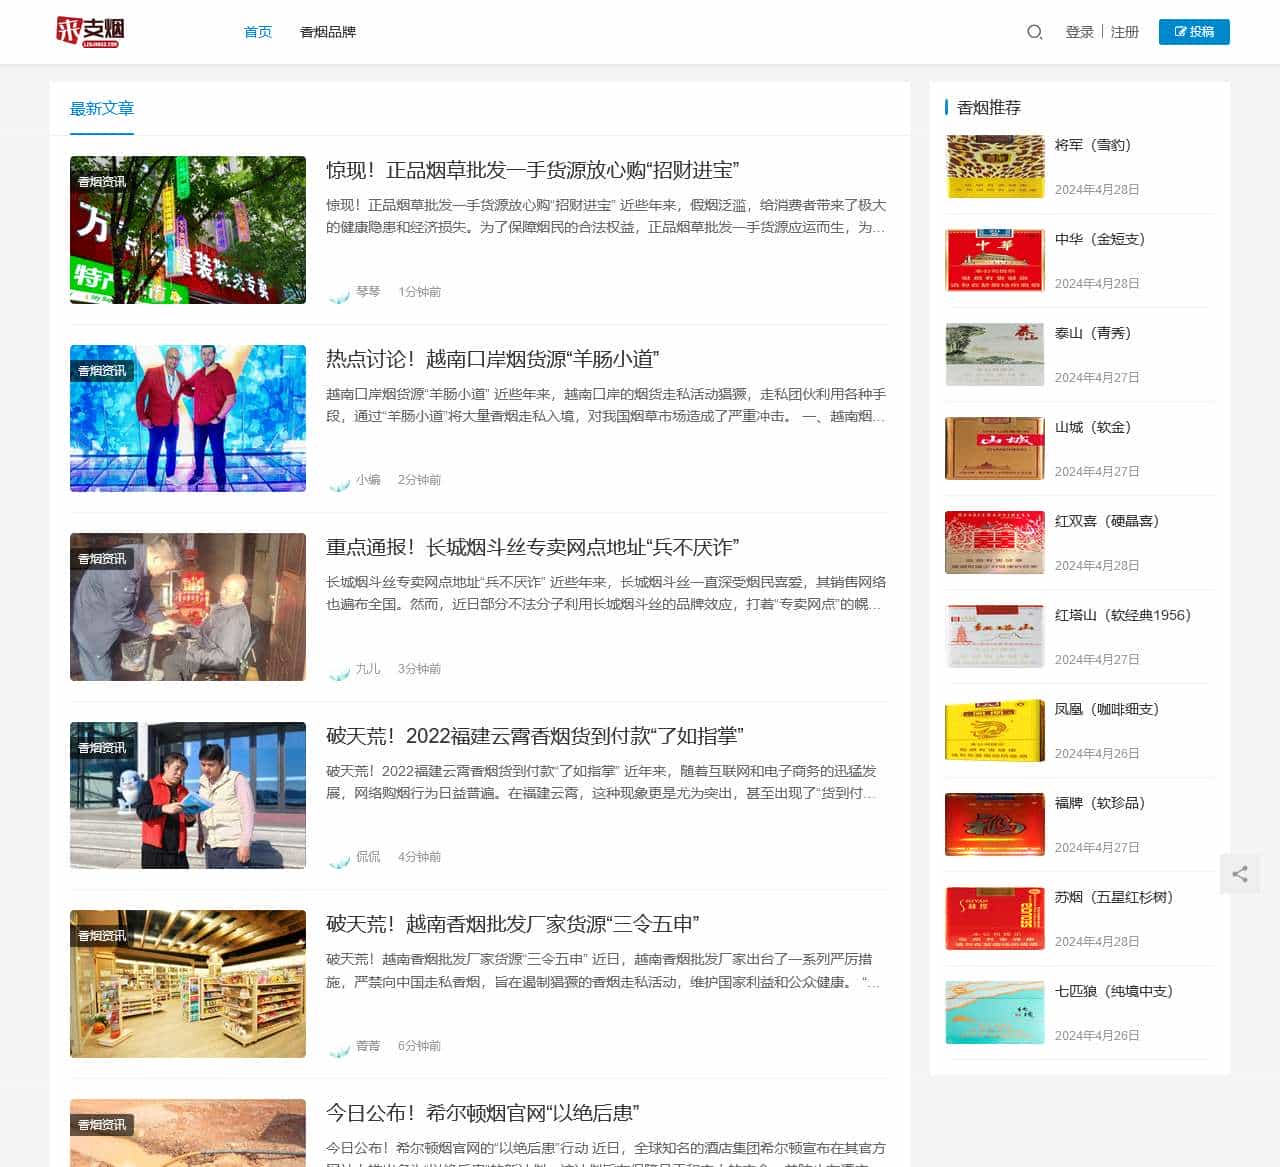Click 香烟资讯 tag on 越南香烟批发 thumbnail
This screenshot has height=1167, width=1280.
point(102,936)
